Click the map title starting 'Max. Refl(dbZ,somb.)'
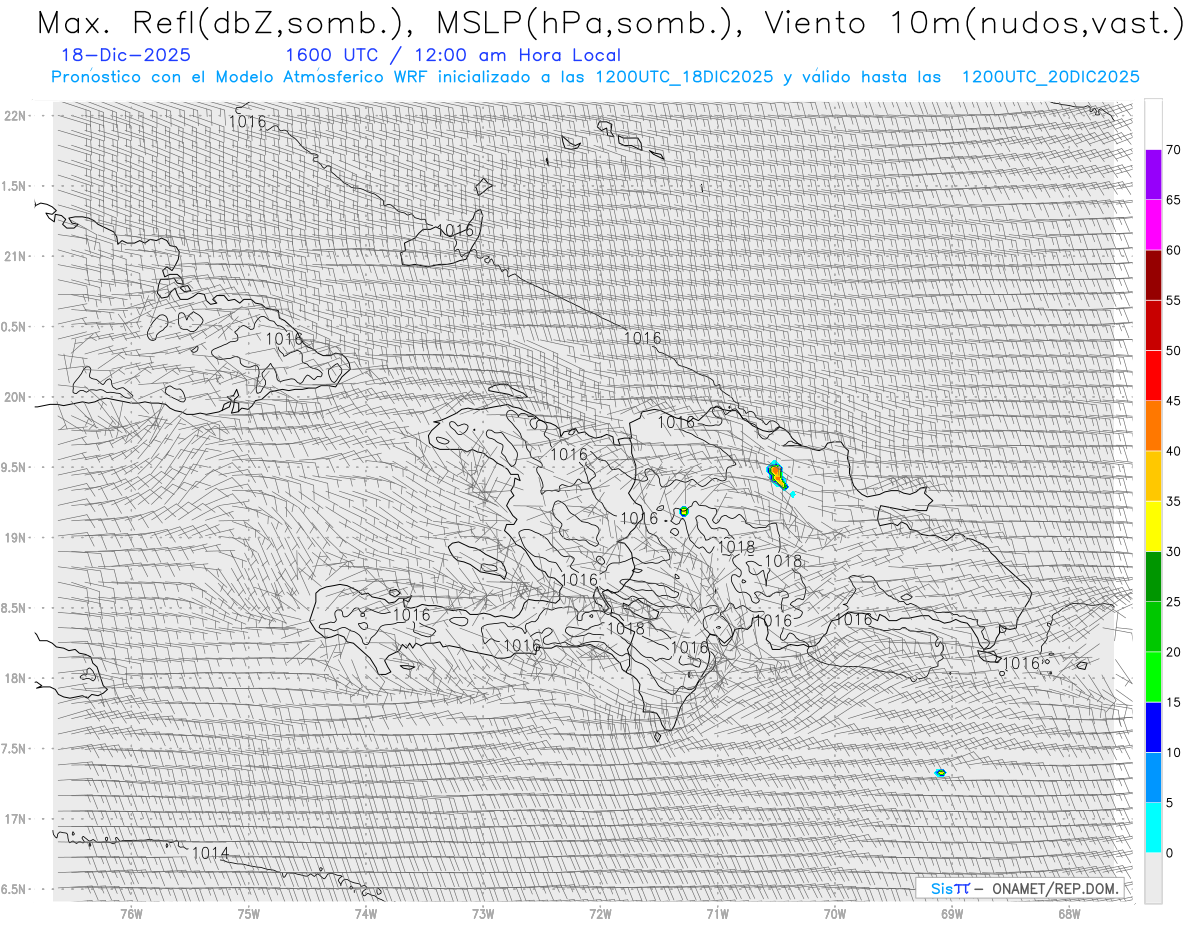The height and width of the screenshot is (927, 1200). [x=610, y=23]
